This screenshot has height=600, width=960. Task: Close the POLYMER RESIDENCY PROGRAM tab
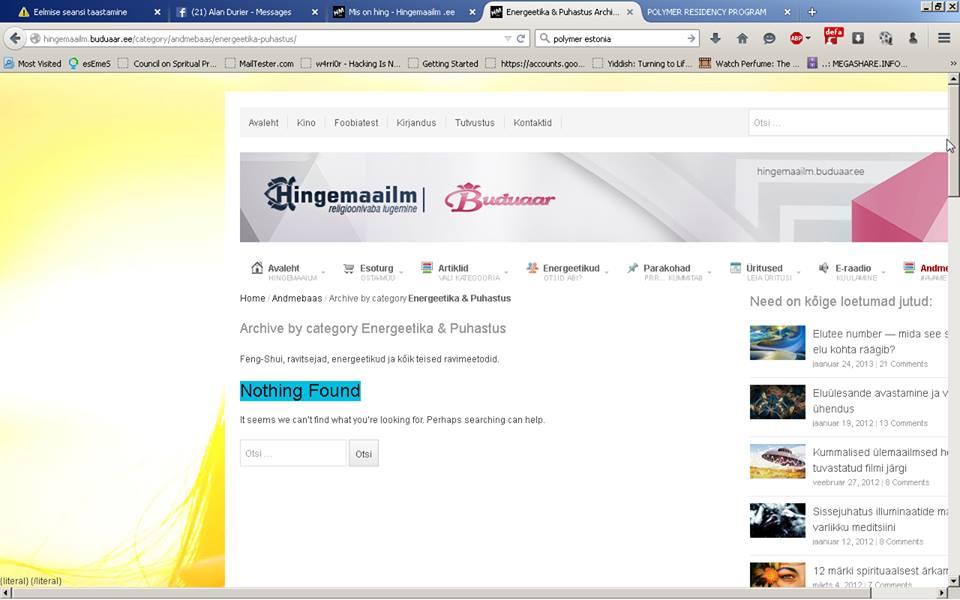pyautogui.click(x=787, y=12)
